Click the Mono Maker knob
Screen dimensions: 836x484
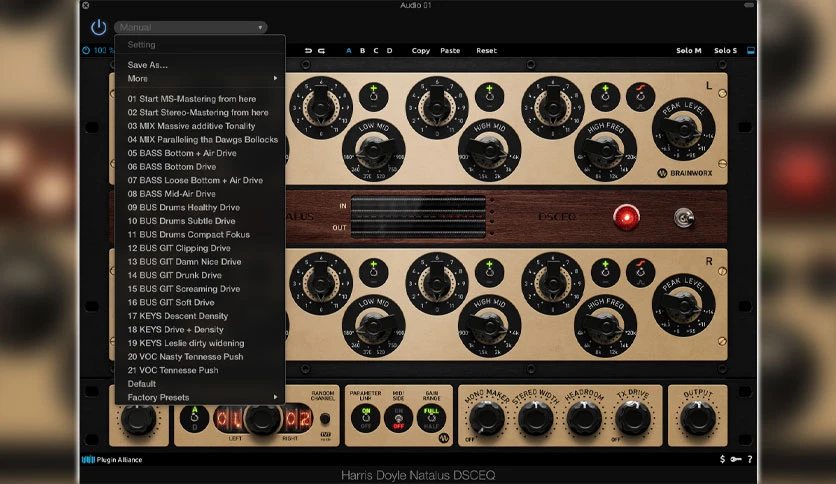(x=486, y=418)
